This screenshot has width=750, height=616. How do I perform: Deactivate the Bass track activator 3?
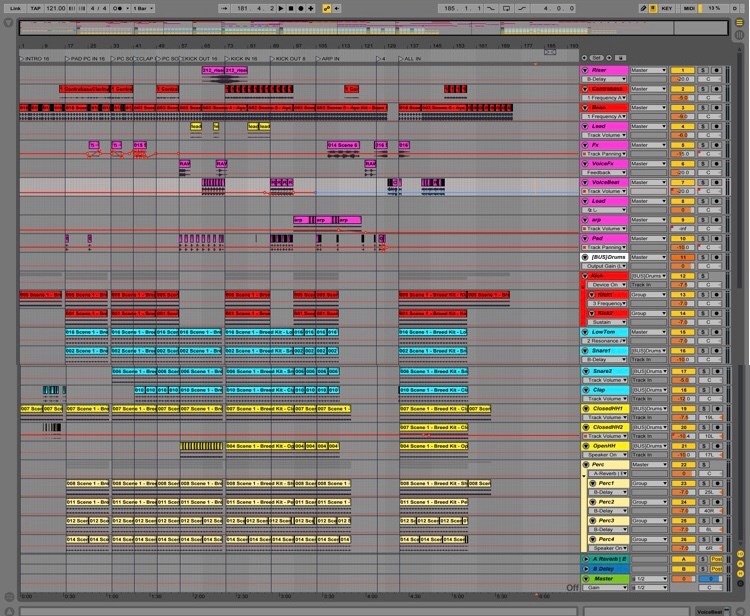click(x=683, y=107)
